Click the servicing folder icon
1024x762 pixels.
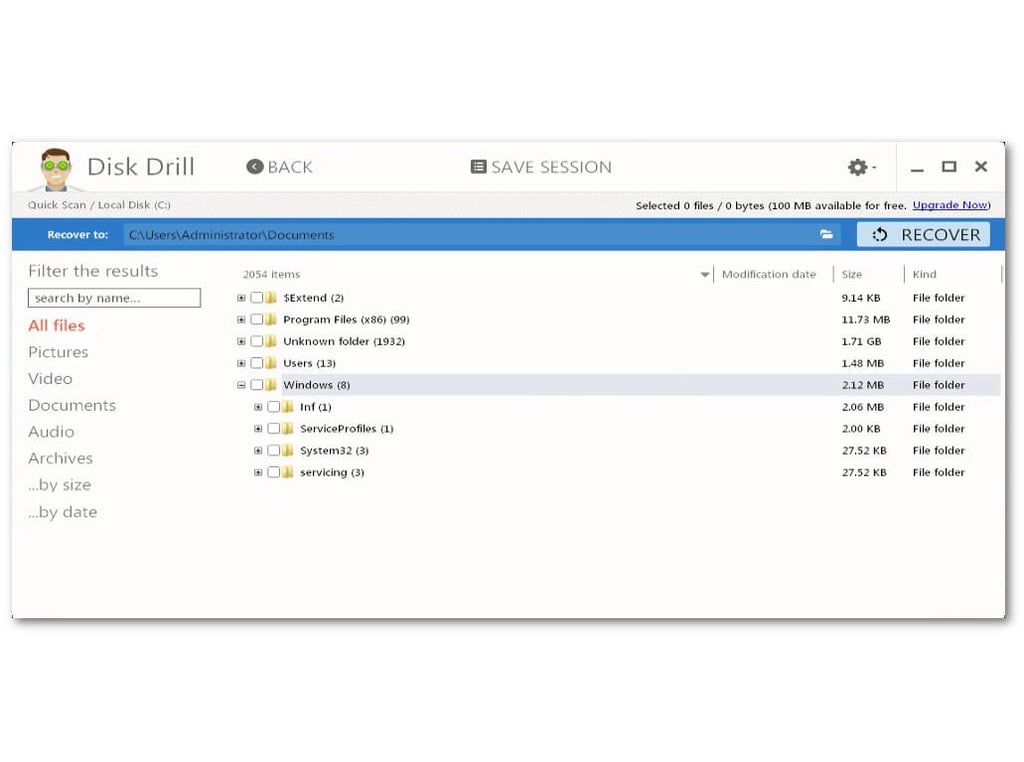288,472
